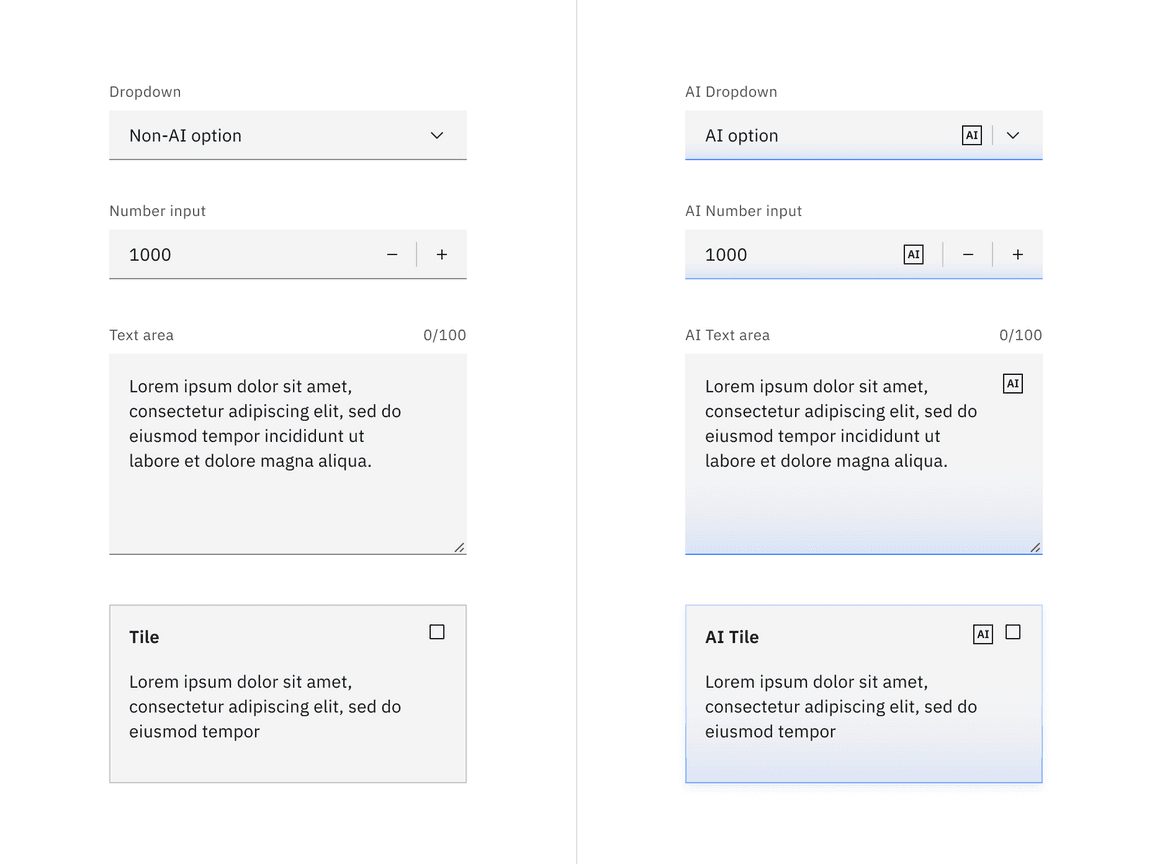Select the AI Tile heading

pos(732,637)
